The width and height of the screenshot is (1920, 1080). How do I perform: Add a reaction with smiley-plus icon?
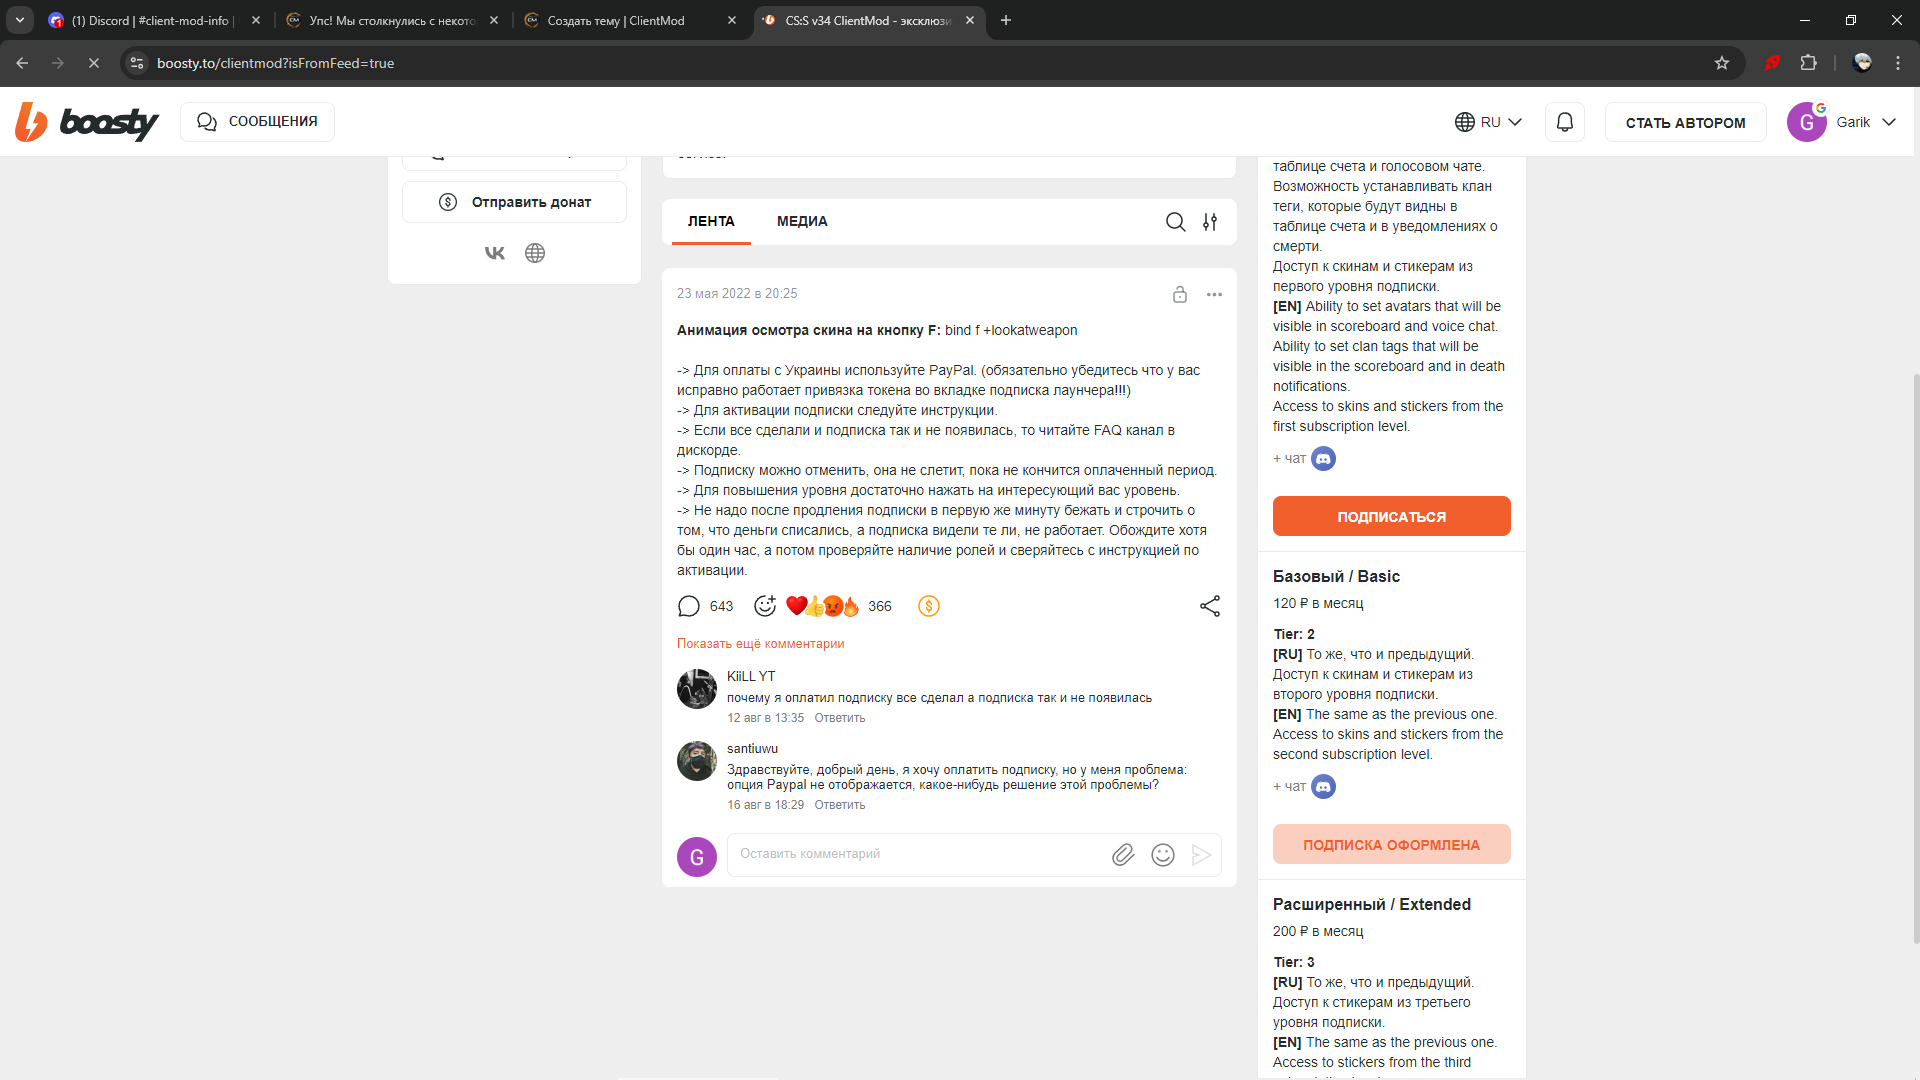tap(765, 606)
